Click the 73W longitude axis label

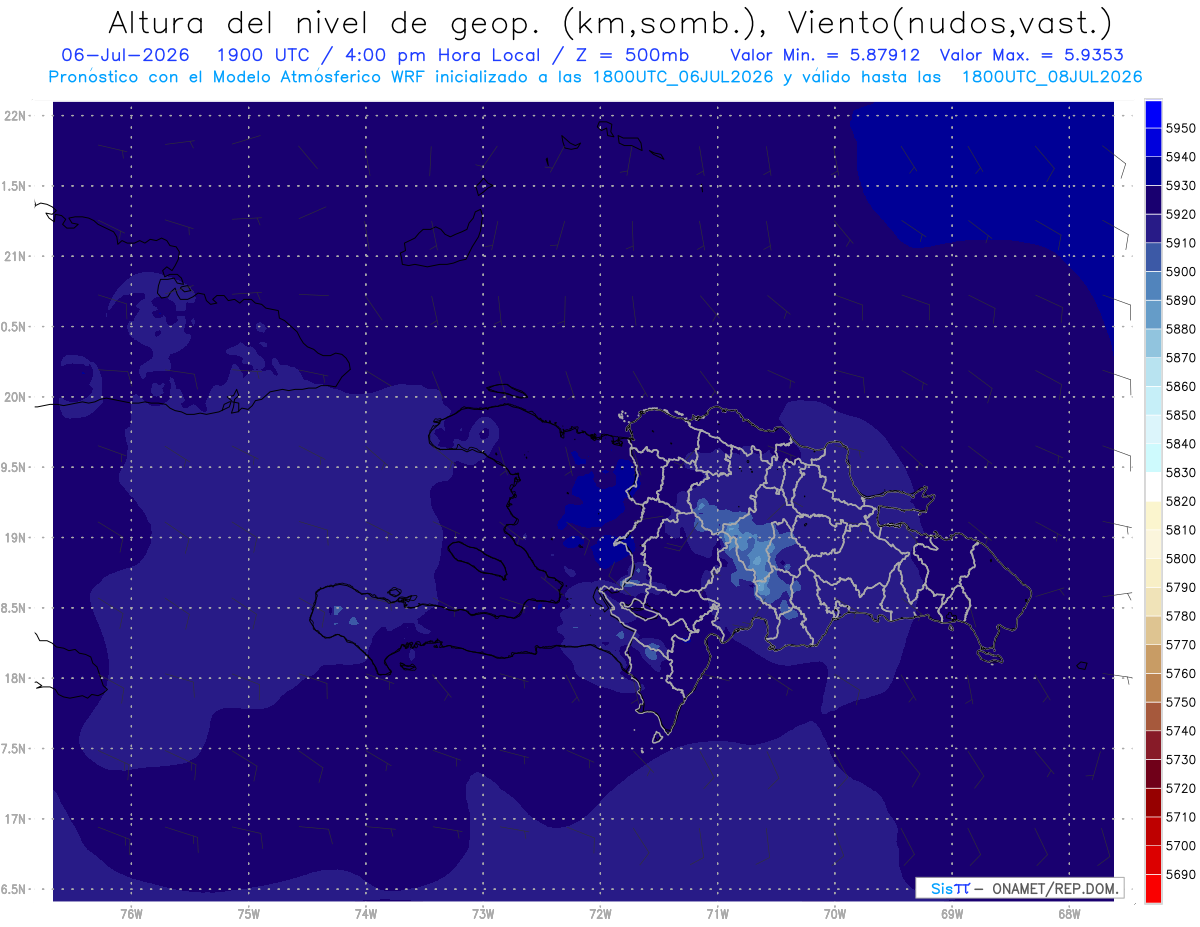483,913
